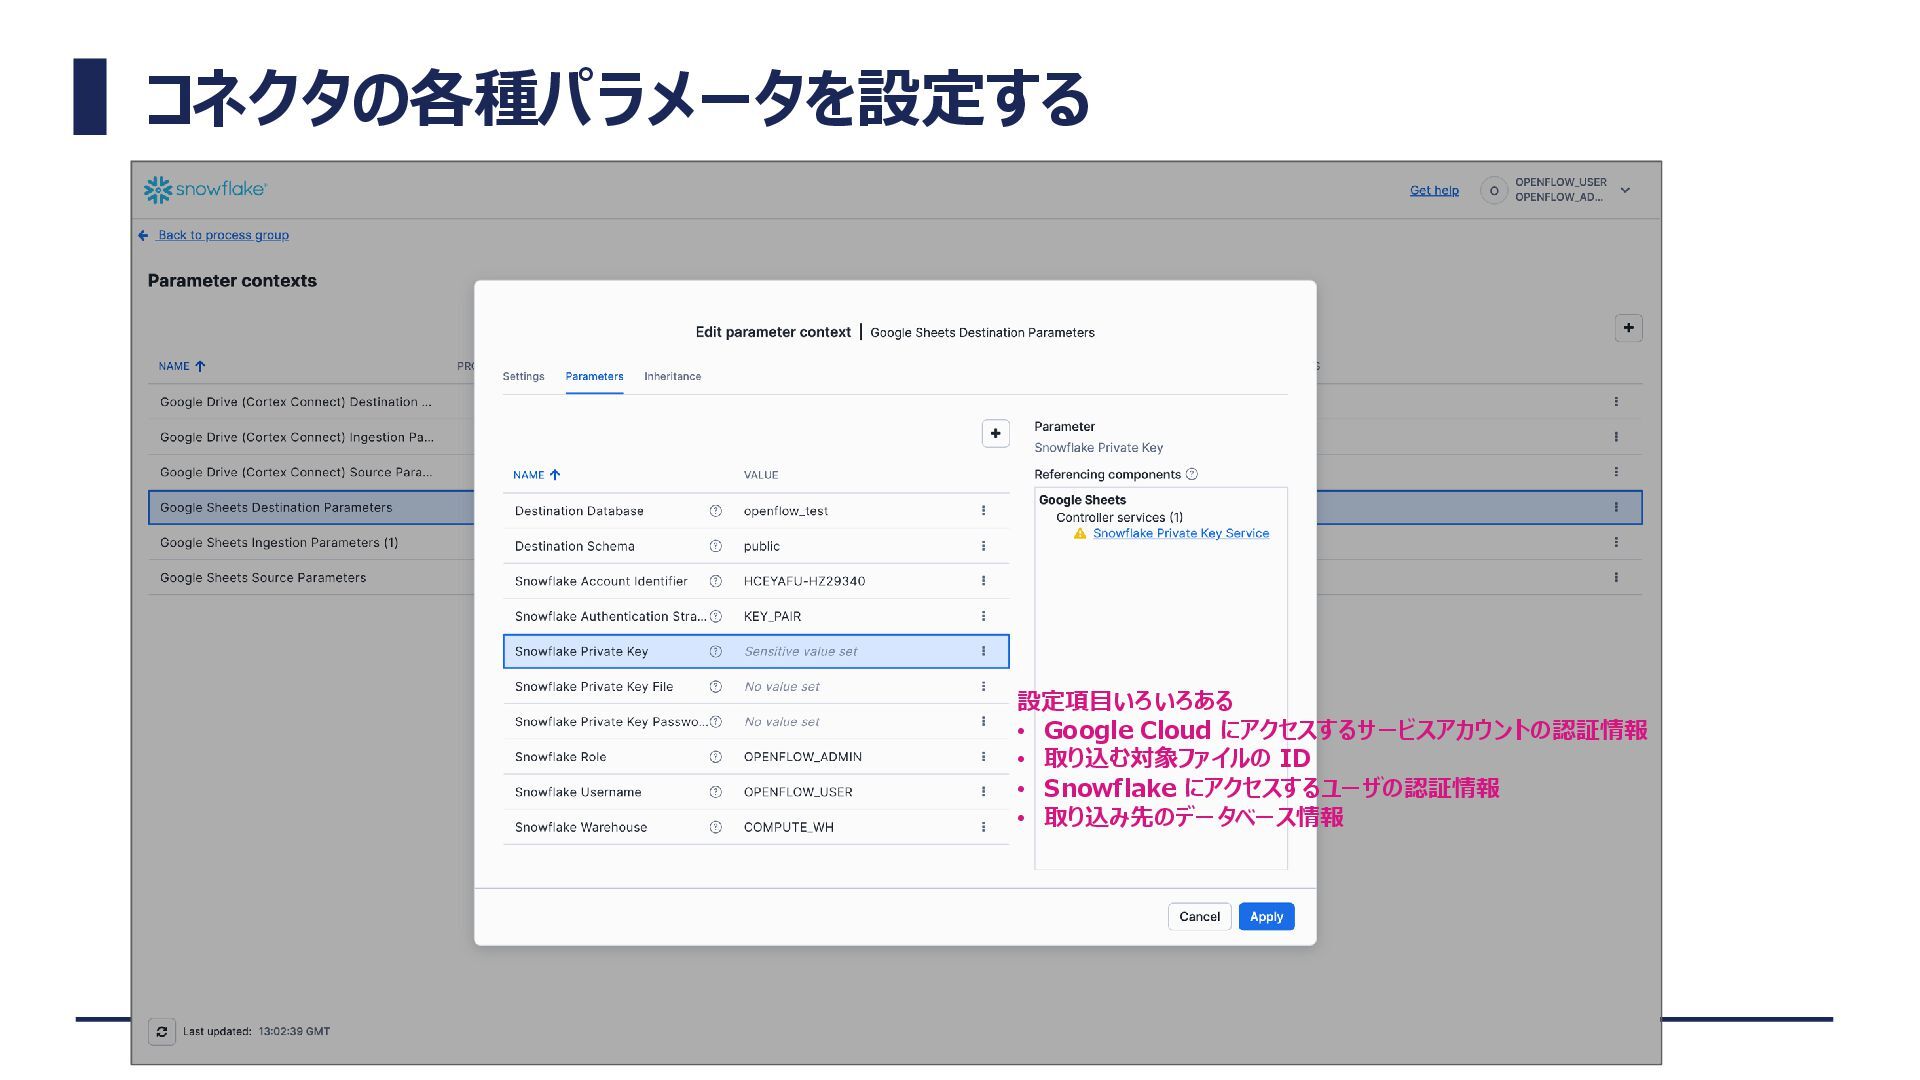Open kebab menu for Destination Database row
The width and height of the screenshot is (1920, 1080).
983,511
